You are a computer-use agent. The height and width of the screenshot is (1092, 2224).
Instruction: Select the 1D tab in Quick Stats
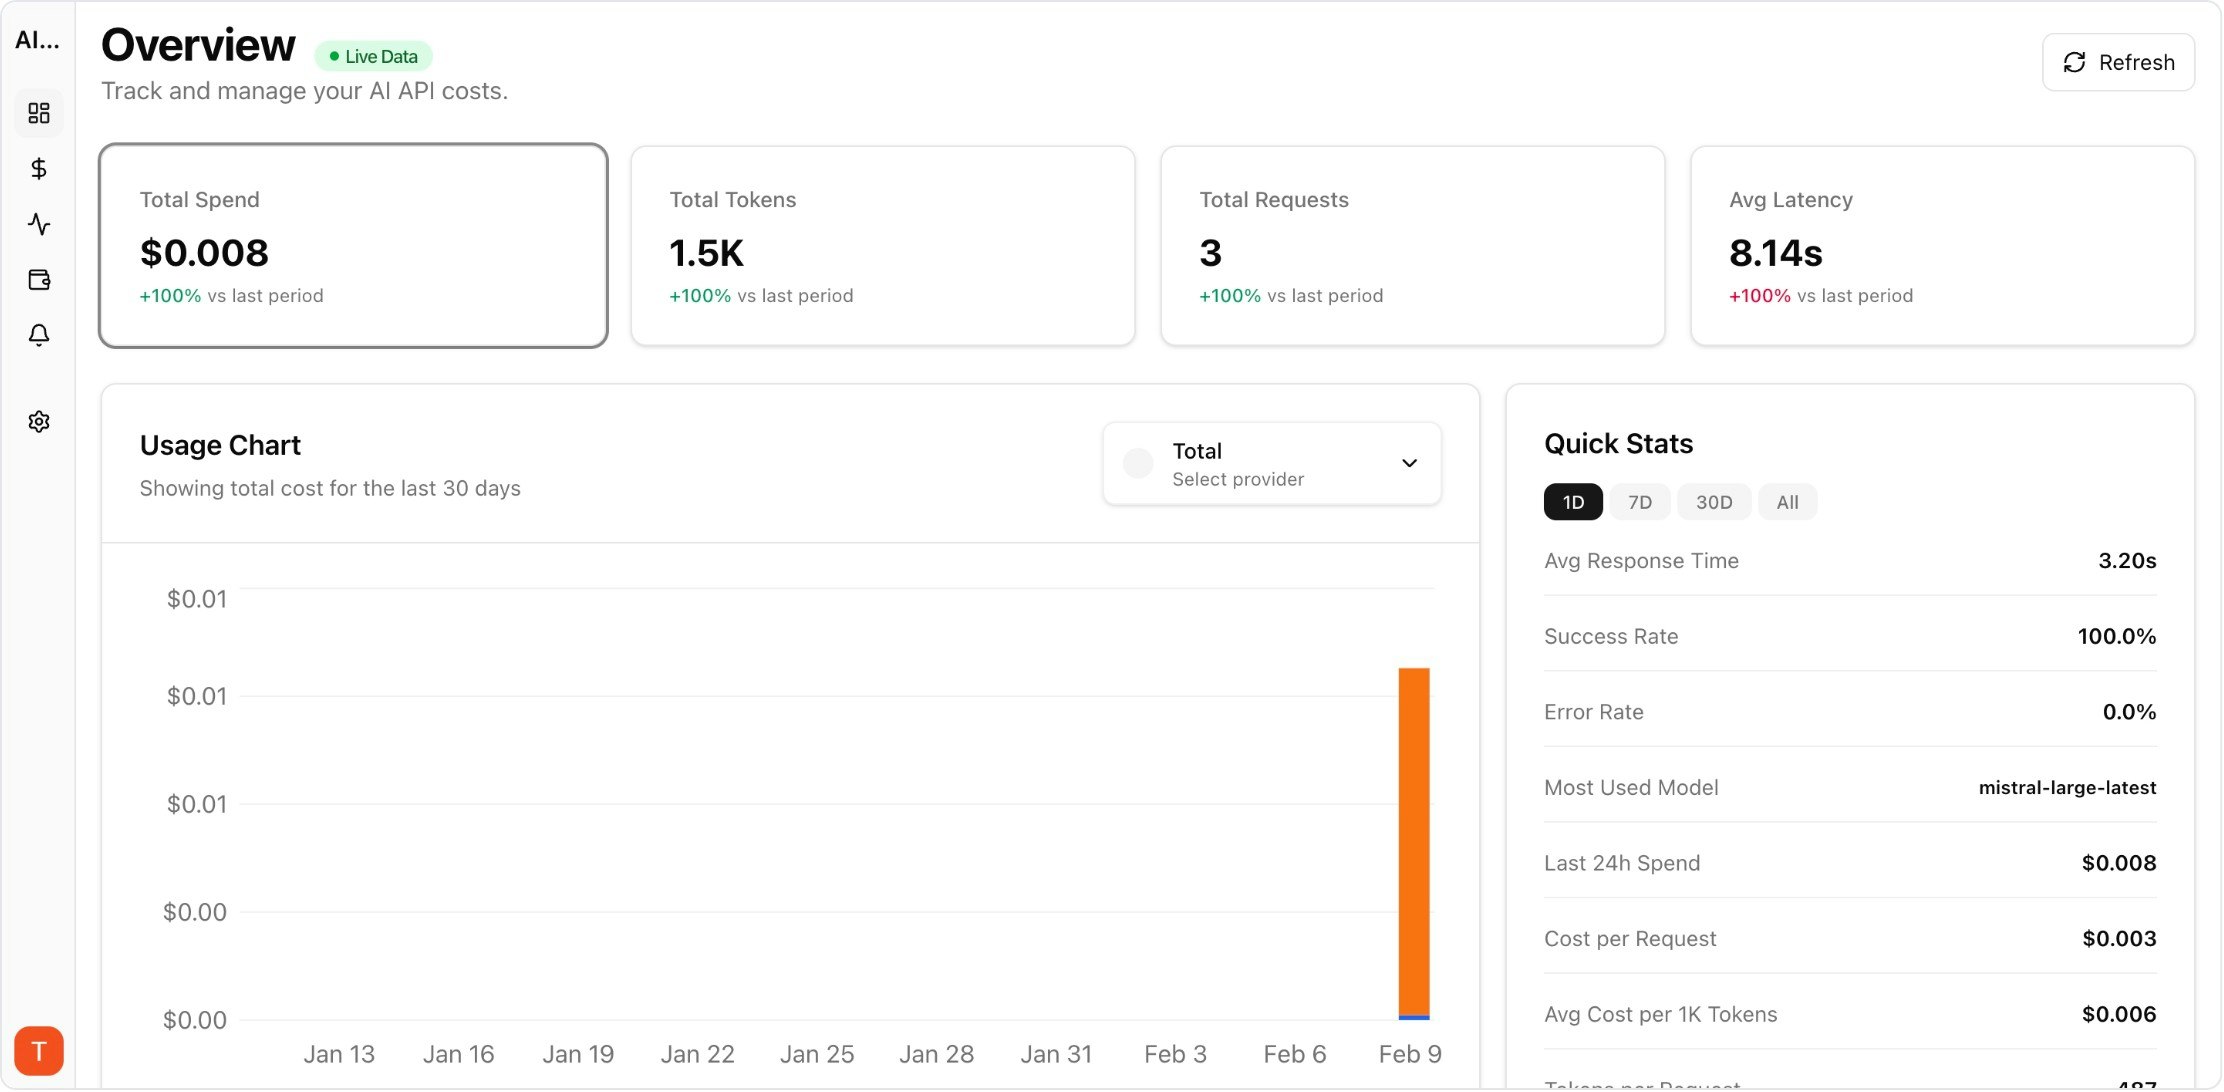tap(1572, 501)
